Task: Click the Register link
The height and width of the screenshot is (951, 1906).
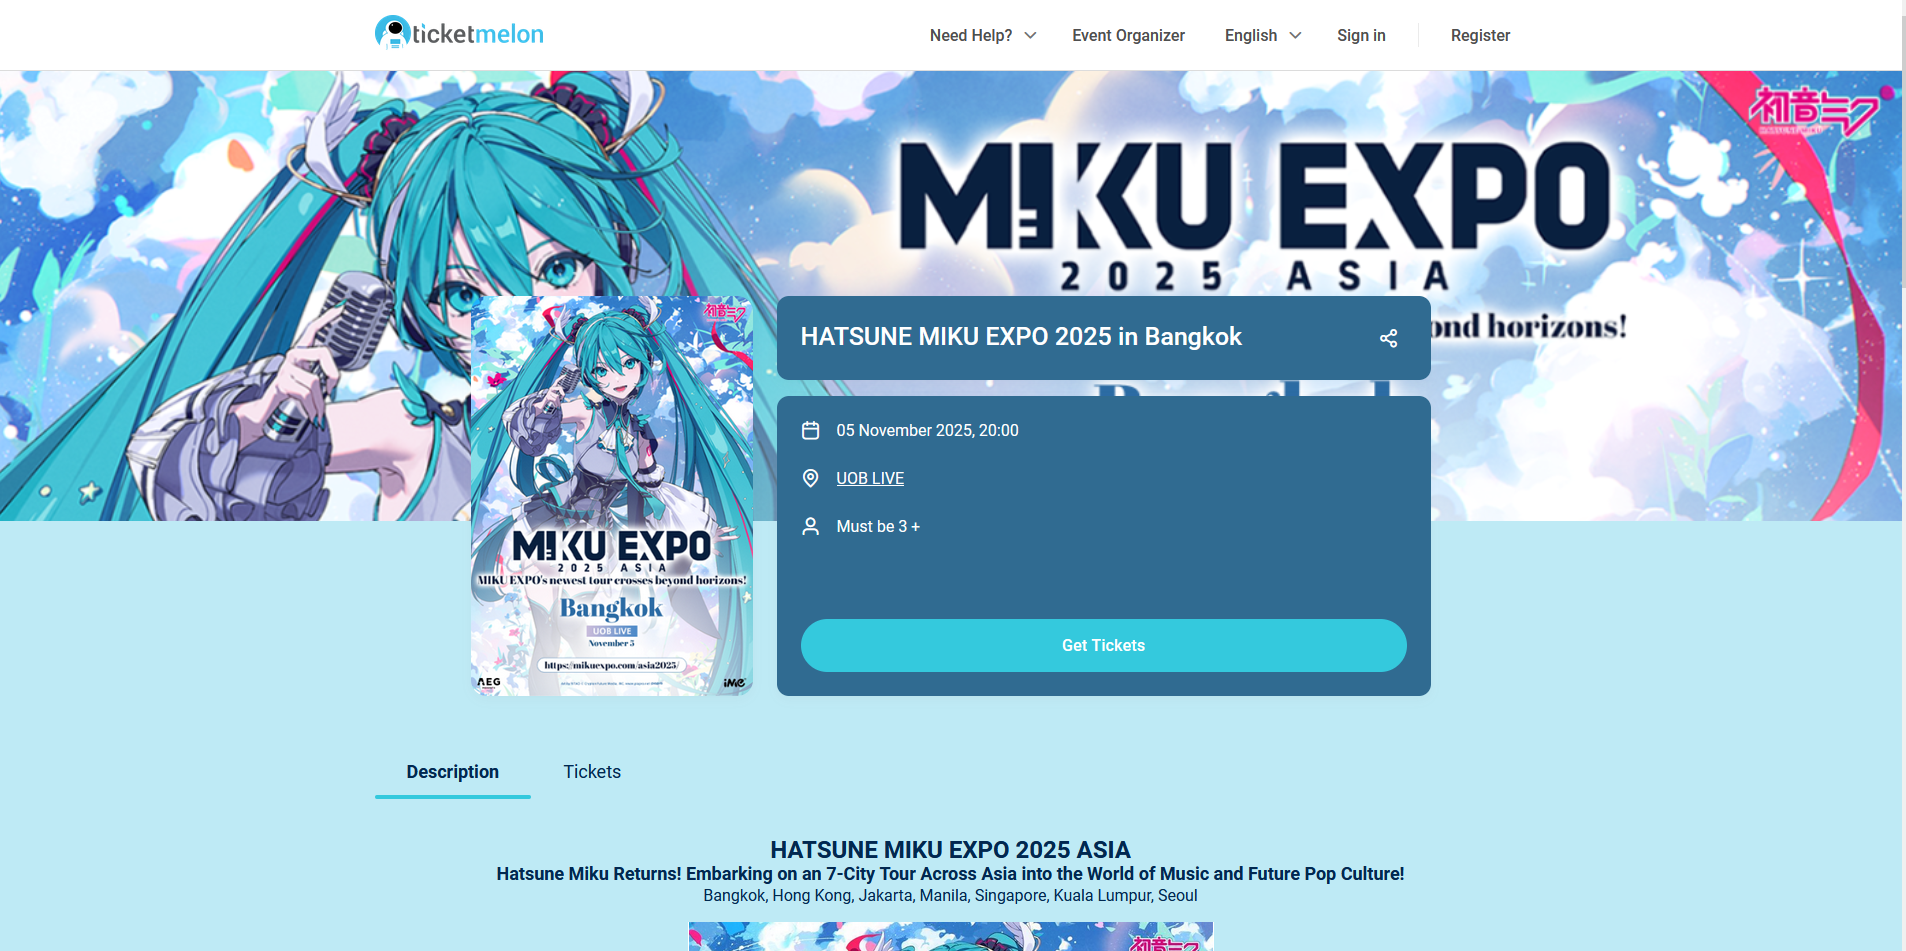Action: coord(1480,35)
